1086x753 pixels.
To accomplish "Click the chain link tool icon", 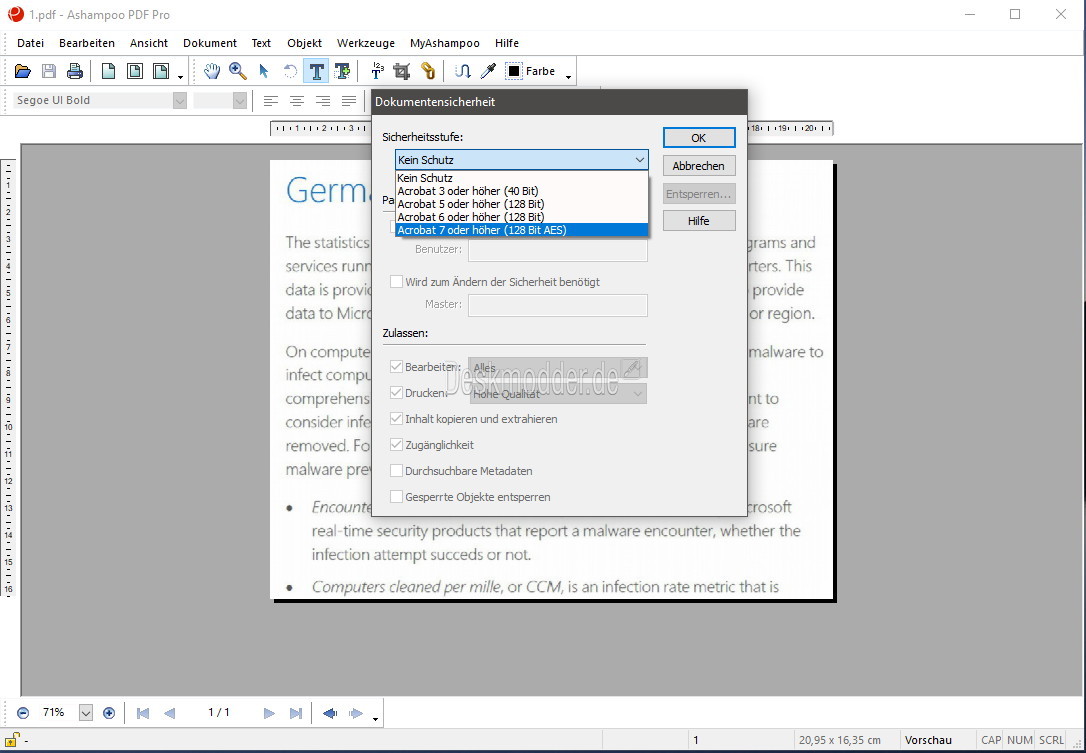I will (x=428, y=71).
